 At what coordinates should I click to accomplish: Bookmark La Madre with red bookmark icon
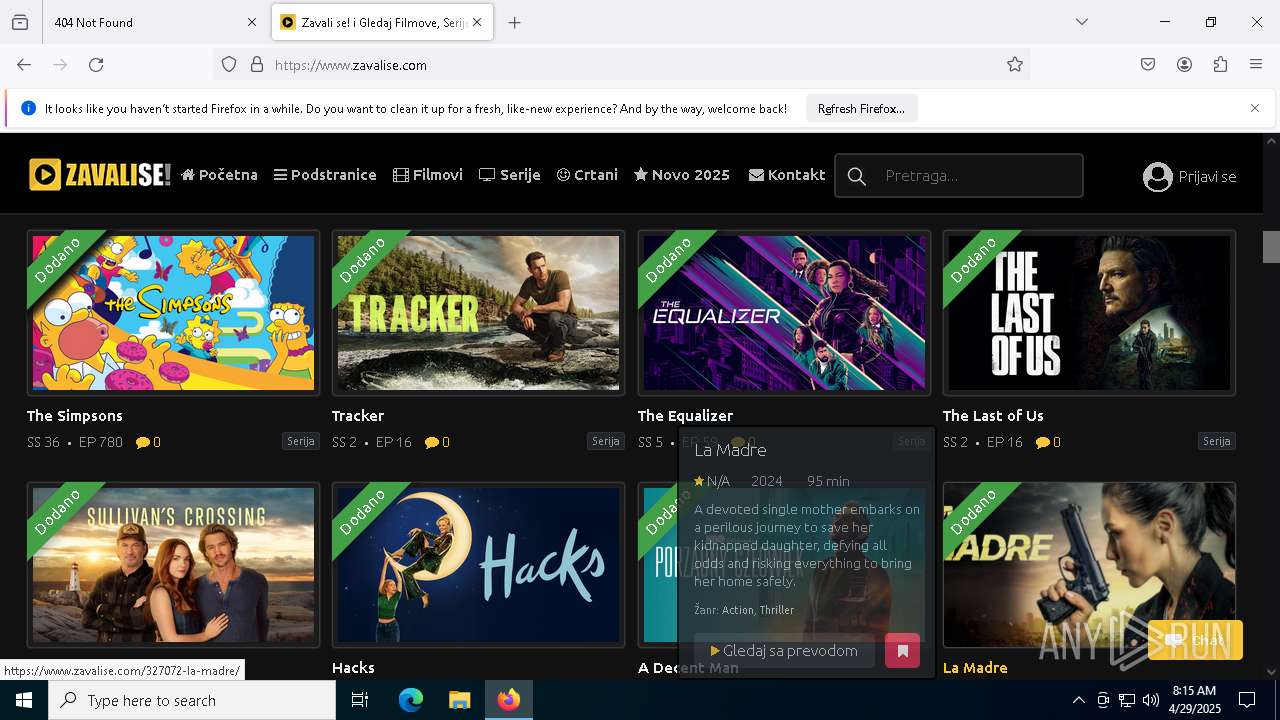(902, 651)
